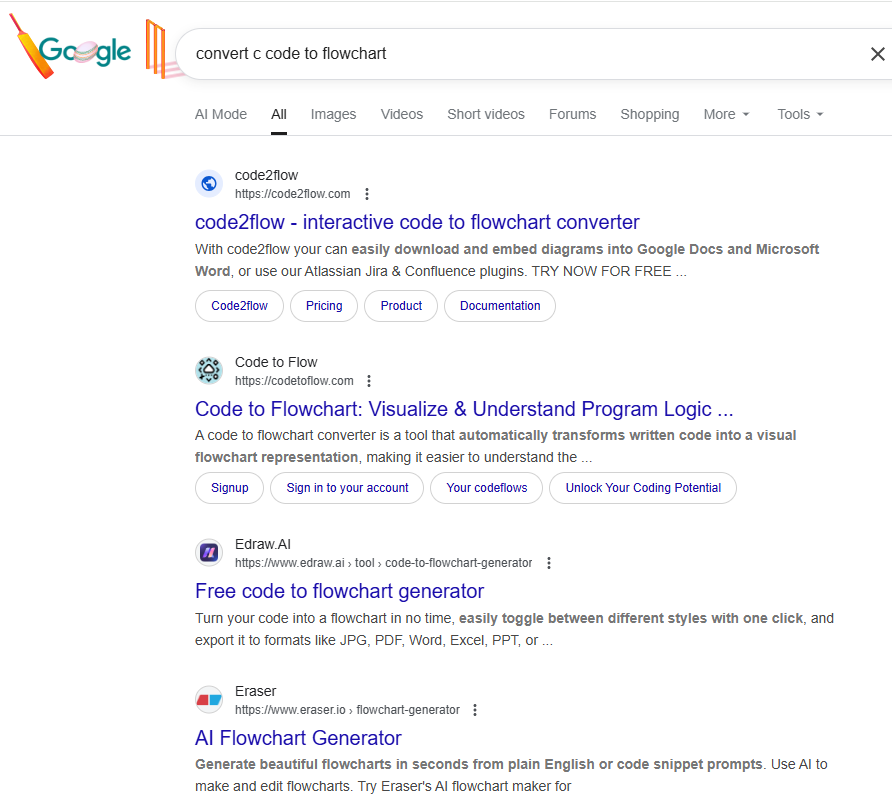Click the Code to Flow gear favicon
This screenshot has width=892, height=803.
208,370
